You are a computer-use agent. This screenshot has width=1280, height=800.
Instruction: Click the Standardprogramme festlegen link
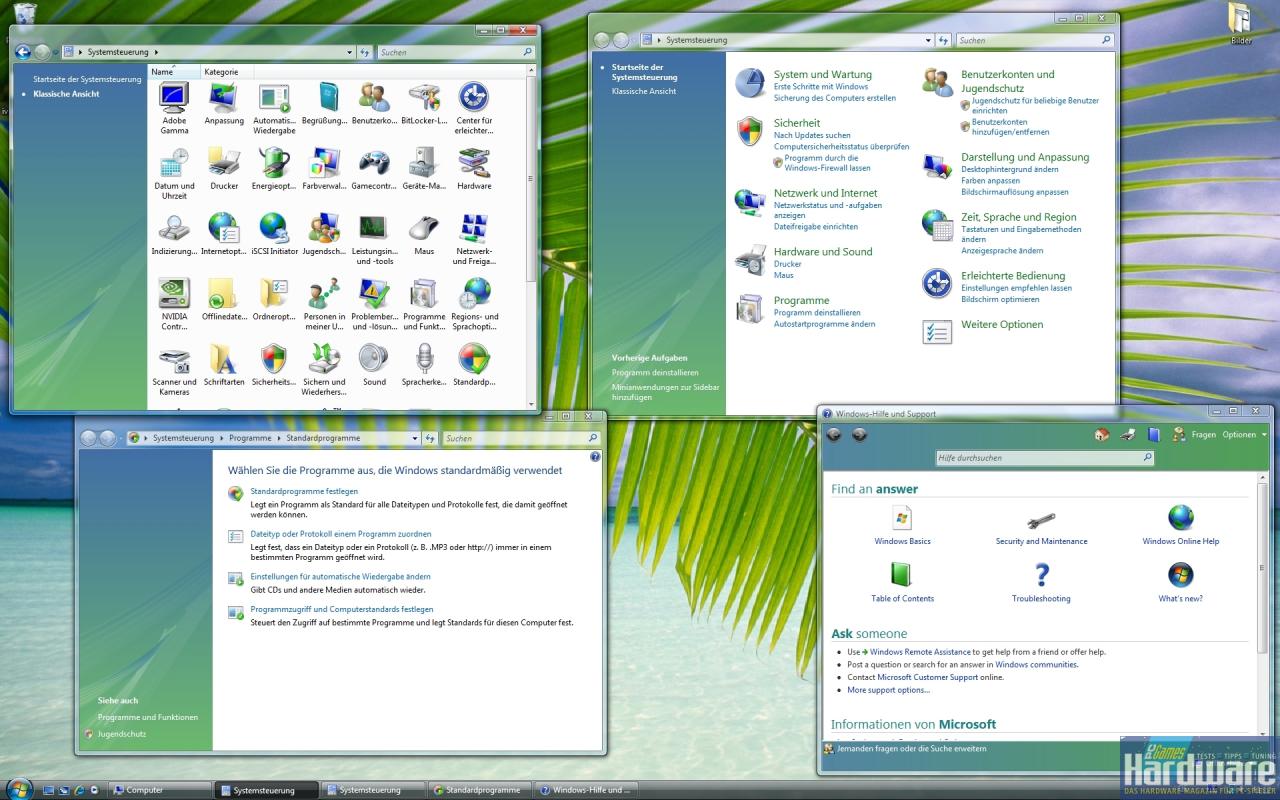point(304,491)
